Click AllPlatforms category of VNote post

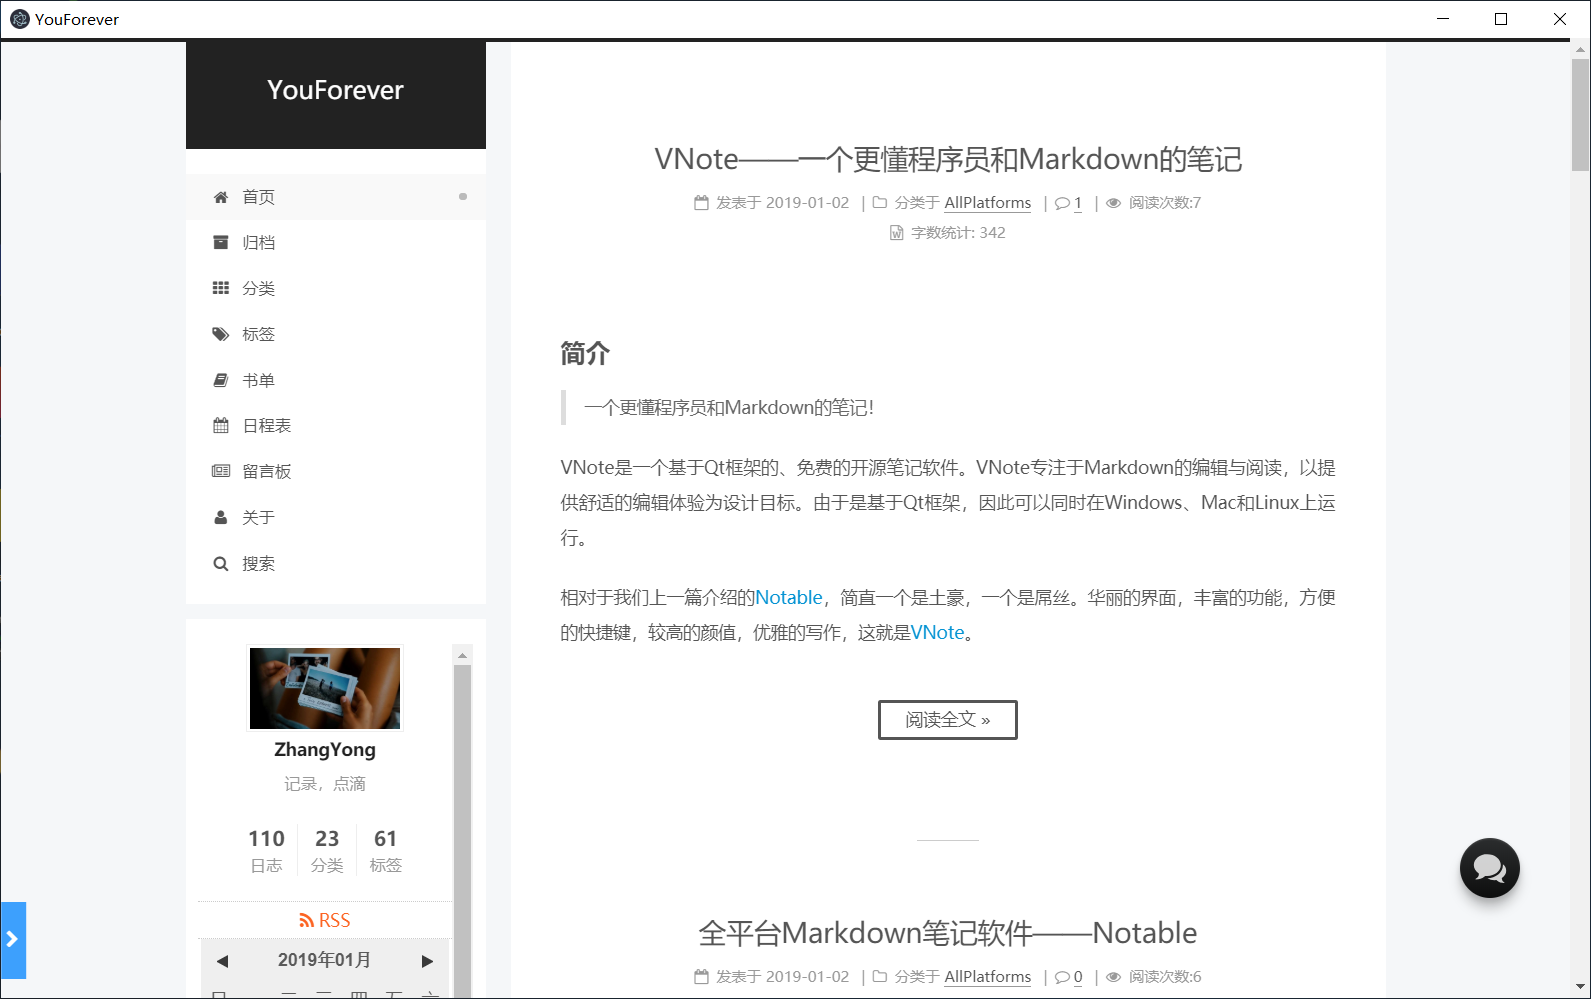988,203
